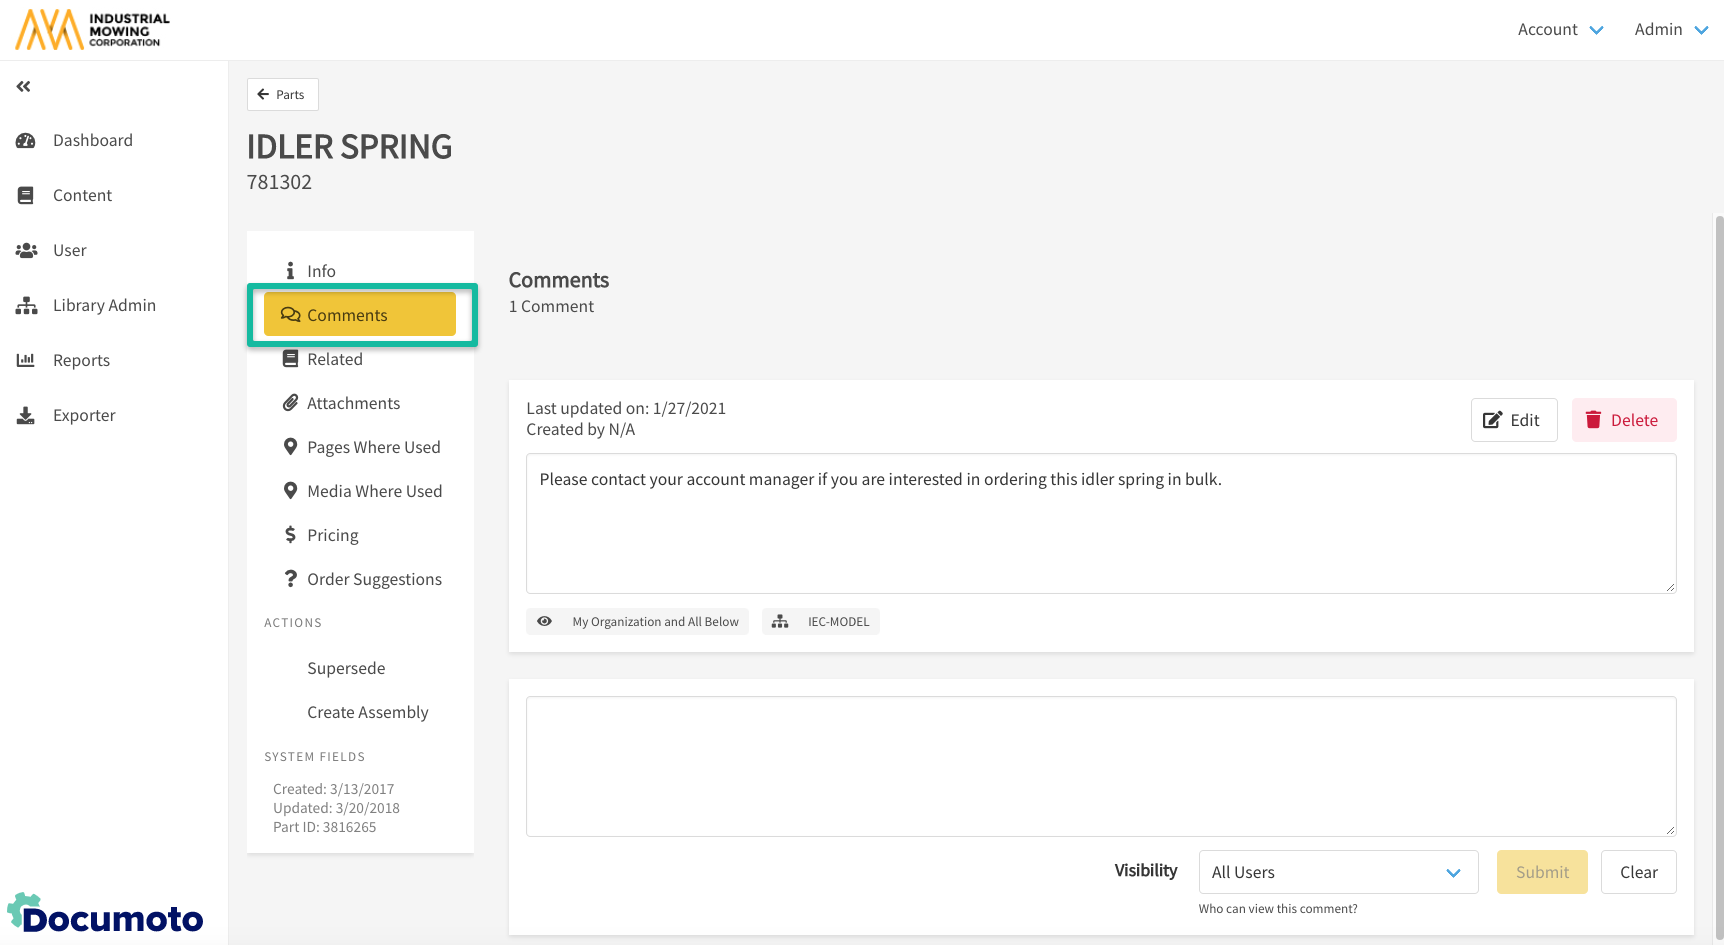Go back to Parts list

[x=282, y=95]
